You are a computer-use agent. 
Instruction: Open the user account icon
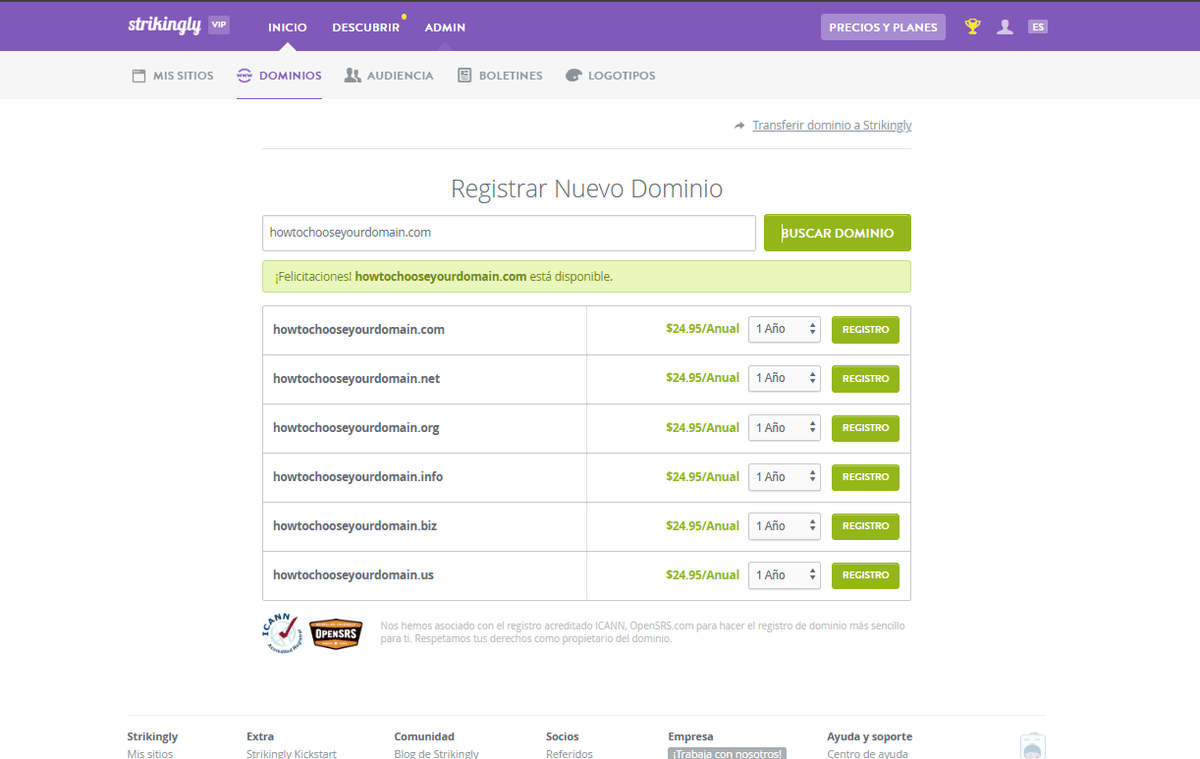[1005, 27]
